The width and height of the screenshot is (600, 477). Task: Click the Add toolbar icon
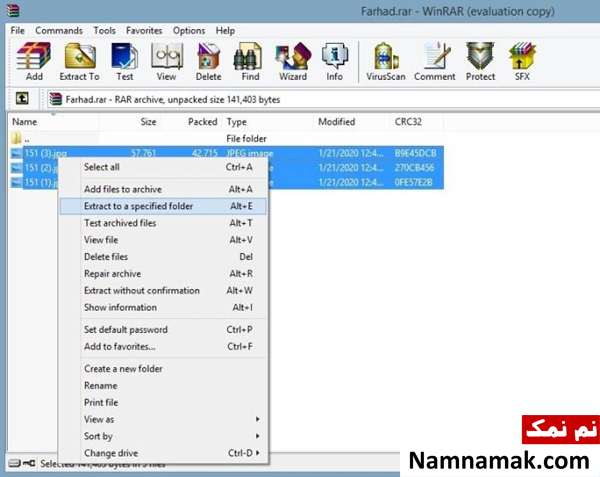click(34, 61)
